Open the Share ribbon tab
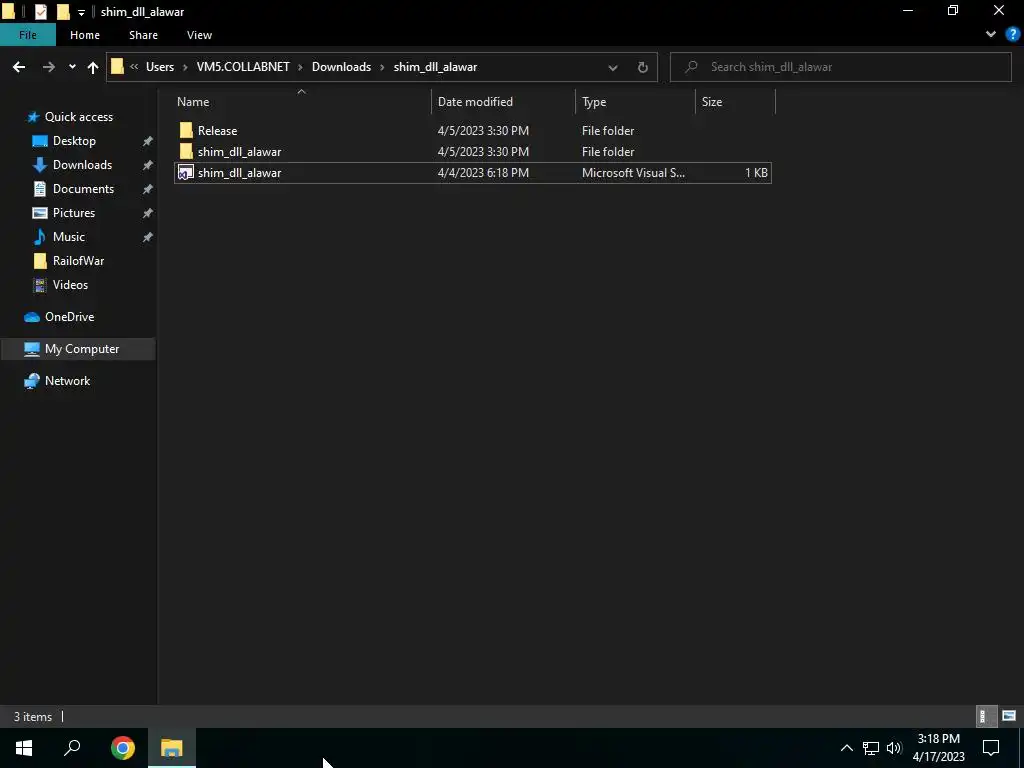Image resolution: width=1024 pixels, height=768 pixels. [143, 35]
